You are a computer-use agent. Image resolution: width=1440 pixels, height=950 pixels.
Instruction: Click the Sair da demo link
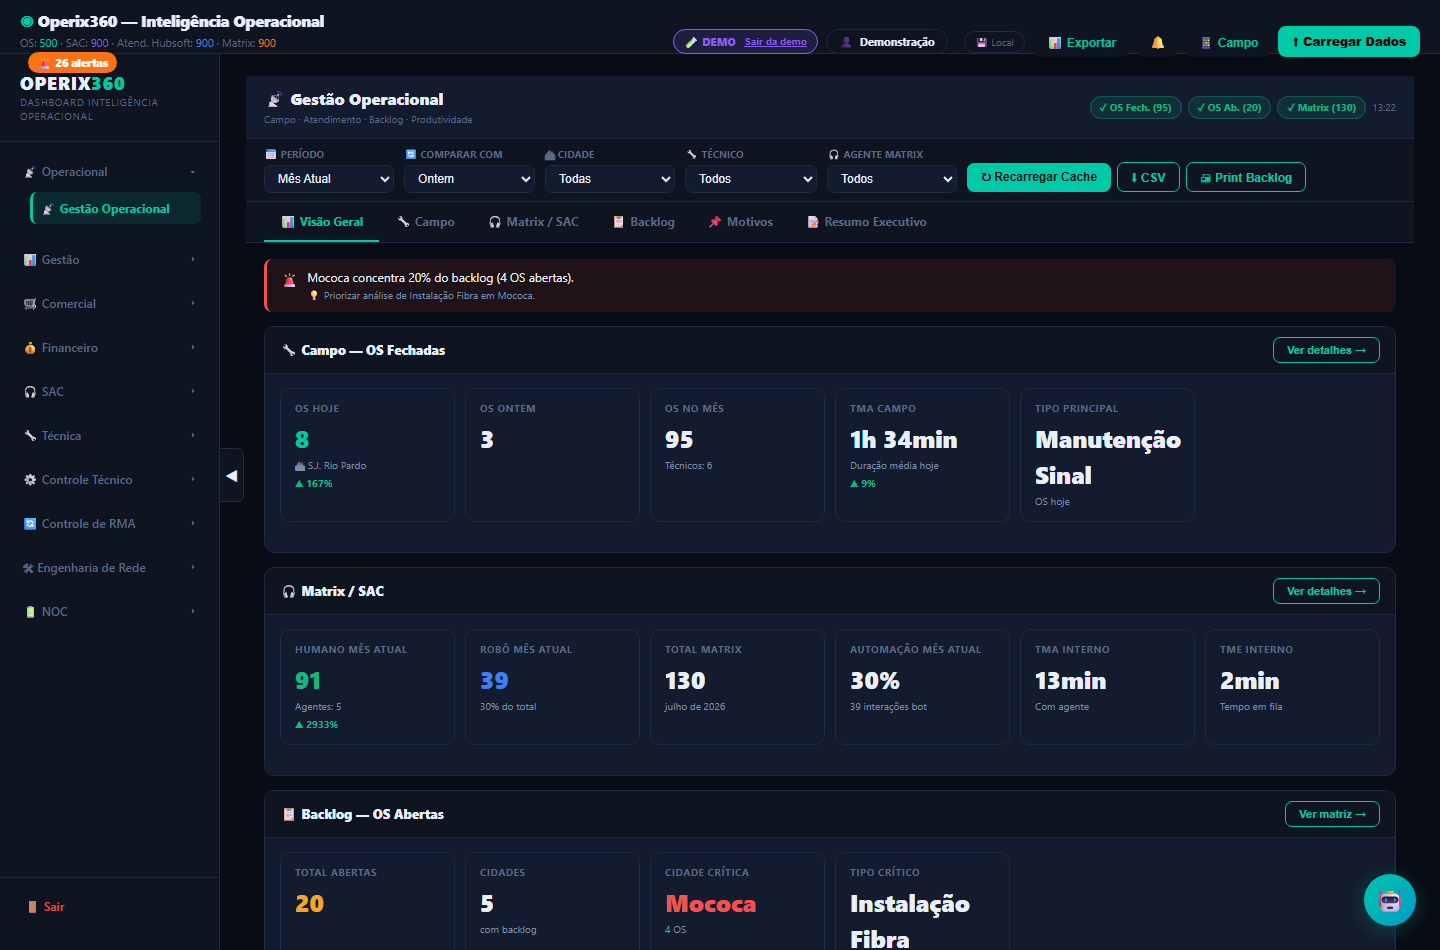pos(775,42)
